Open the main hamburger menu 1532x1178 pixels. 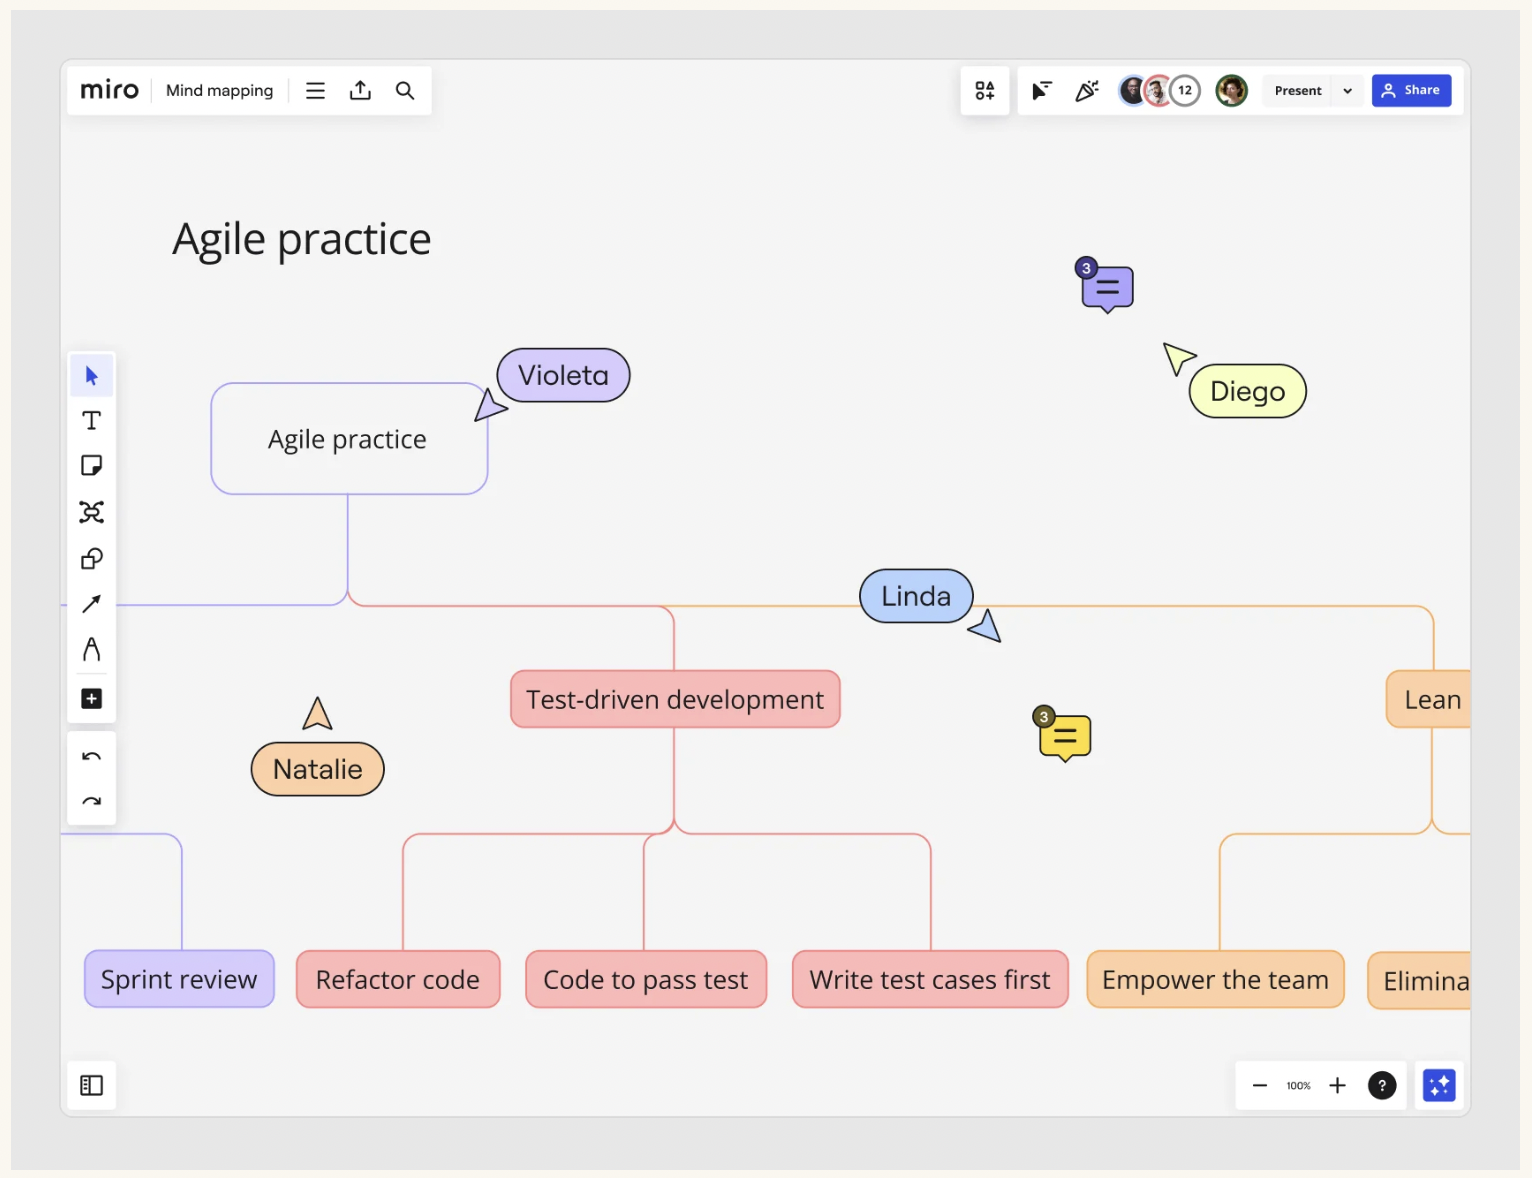coord(315,90)
